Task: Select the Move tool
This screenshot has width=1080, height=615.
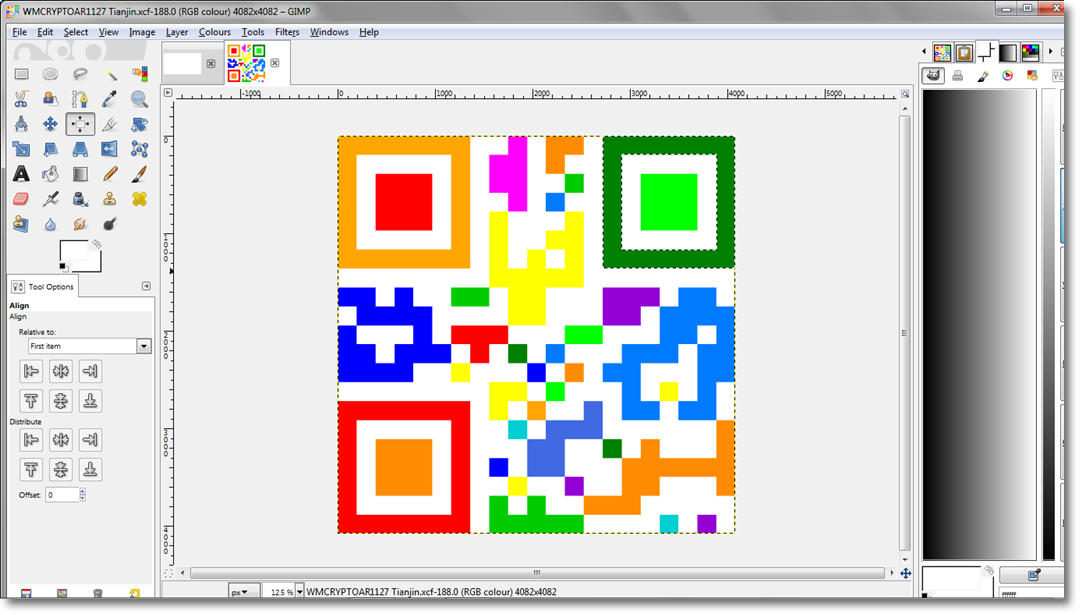Action: 50,124
